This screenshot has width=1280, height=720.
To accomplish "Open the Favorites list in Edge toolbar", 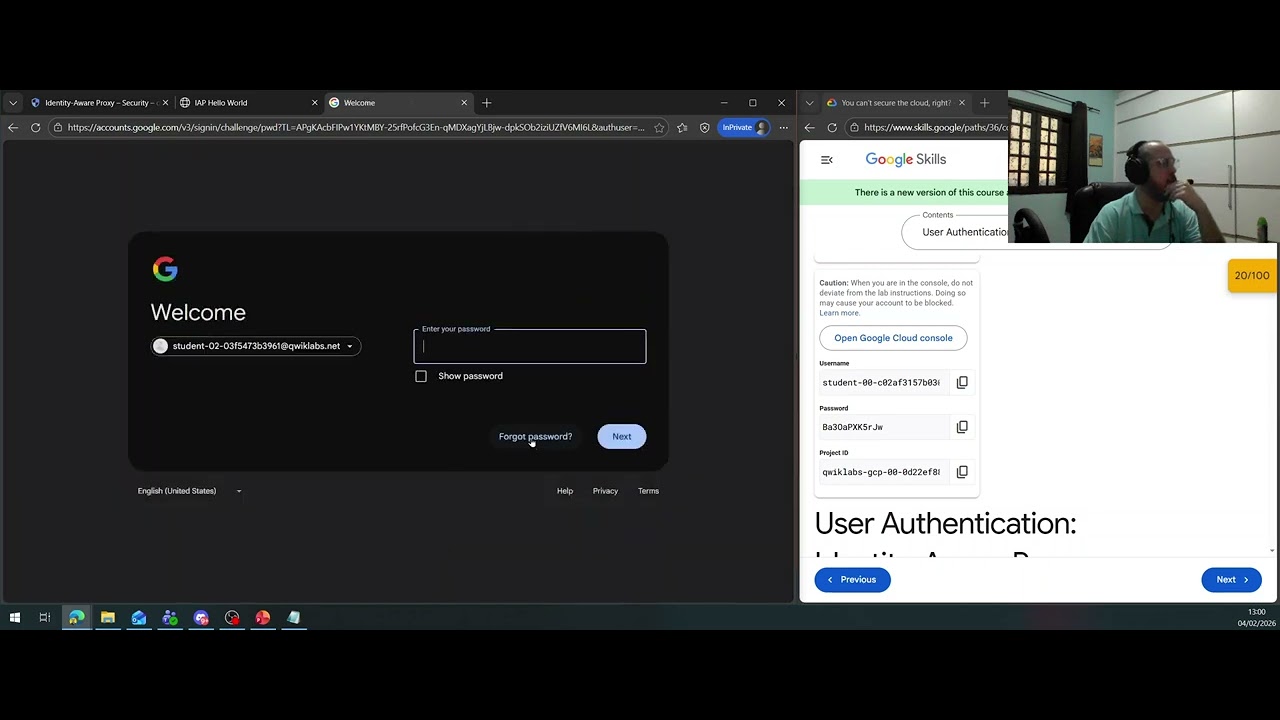I will (x=682, y=127).
